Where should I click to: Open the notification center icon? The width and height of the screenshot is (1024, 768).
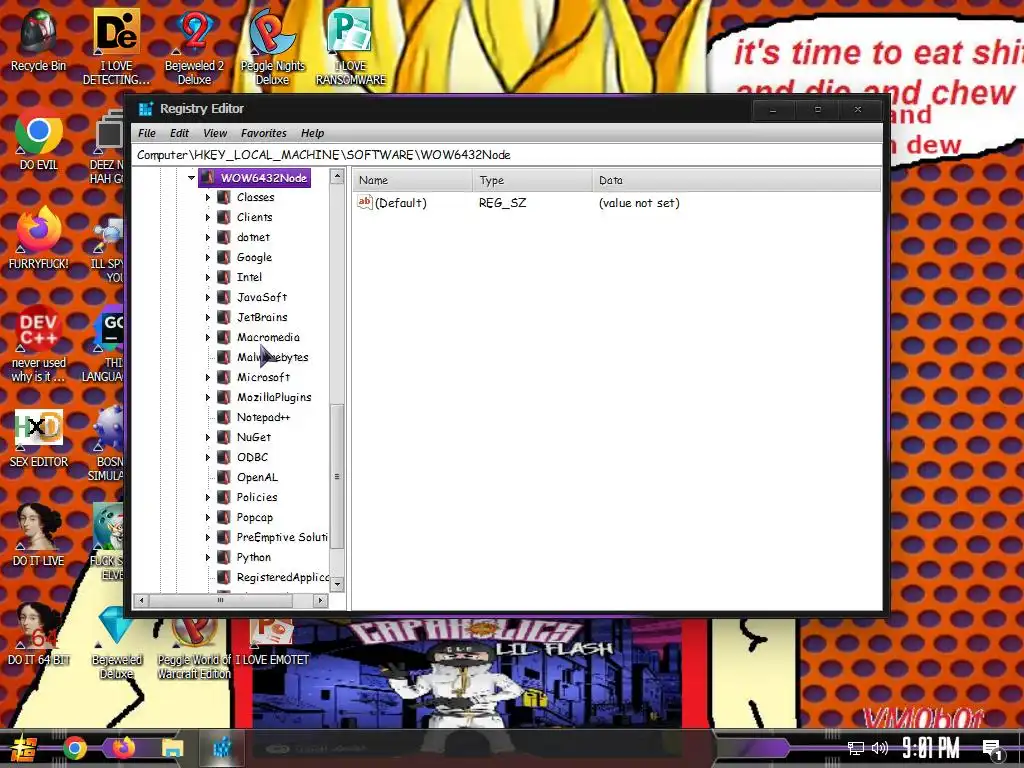click(993, 750)
